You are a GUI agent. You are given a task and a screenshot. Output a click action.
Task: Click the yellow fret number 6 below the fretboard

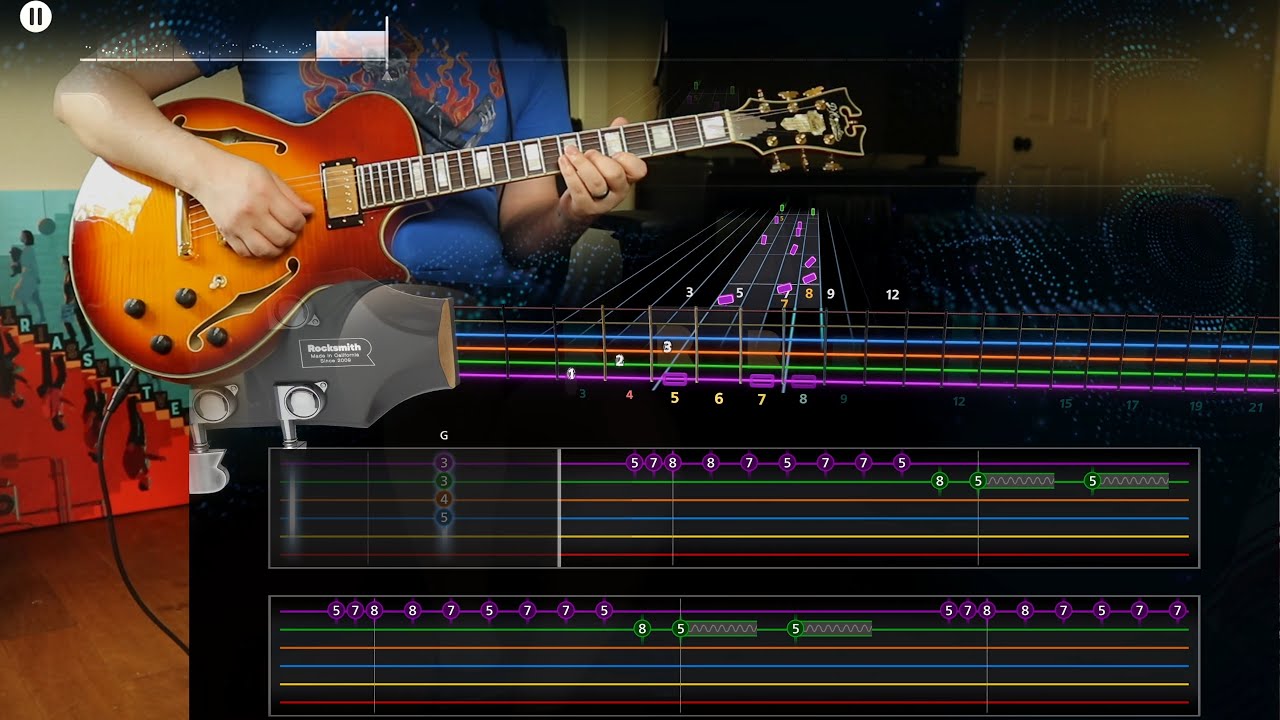pyautogui.click(x=718, y=398)
